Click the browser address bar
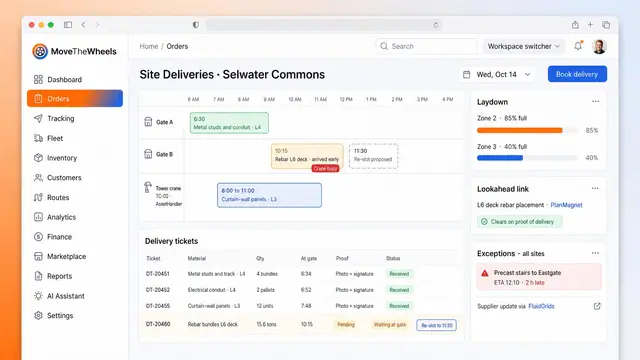 click(323, 25)
